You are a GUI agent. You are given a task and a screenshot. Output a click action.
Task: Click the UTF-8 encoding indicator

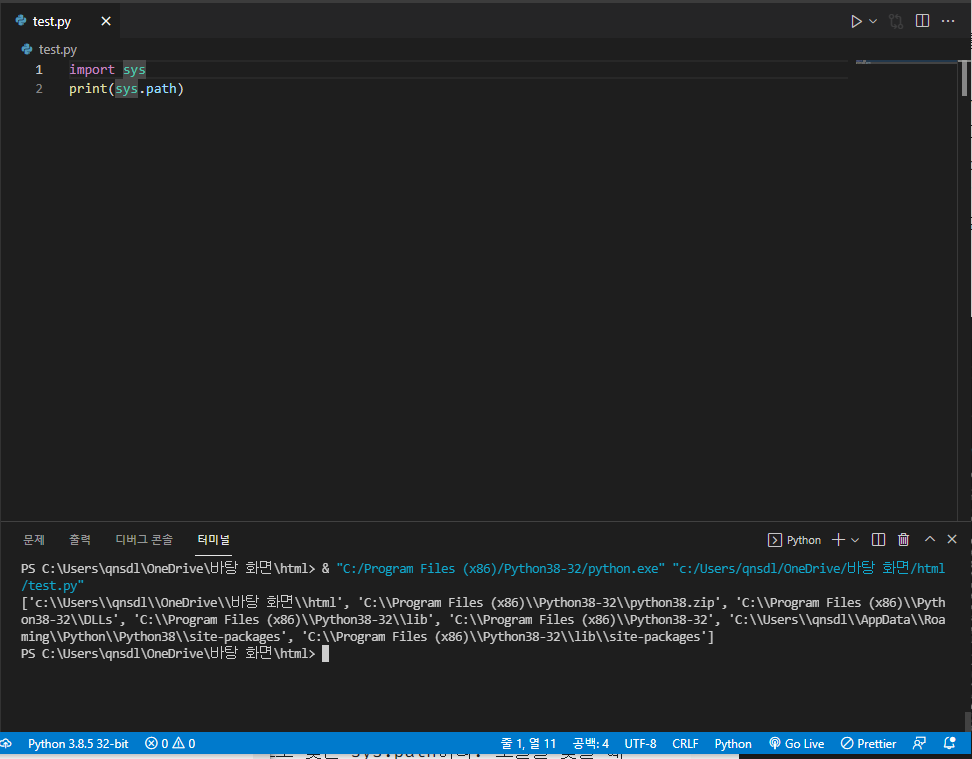[x=640, y=743]
